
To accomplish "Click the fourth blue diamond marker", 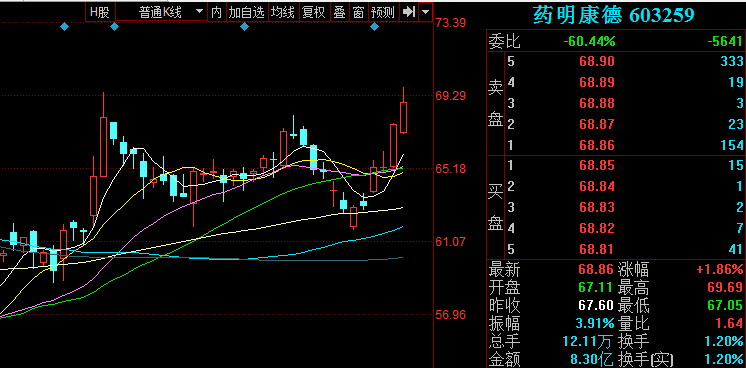I will [x=374, y=27].
